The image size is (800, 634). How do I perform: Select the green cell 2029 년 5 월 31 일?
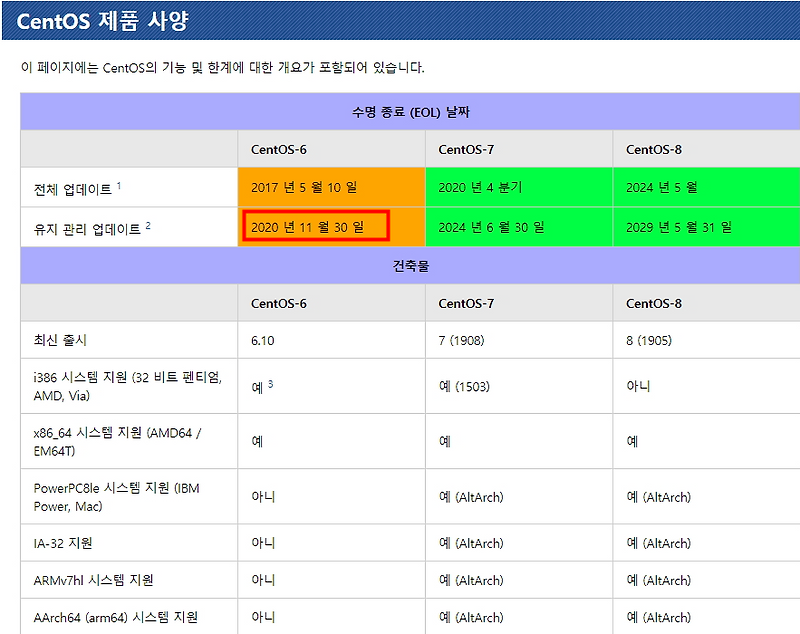pyautogui.click(x=679, y=226)
